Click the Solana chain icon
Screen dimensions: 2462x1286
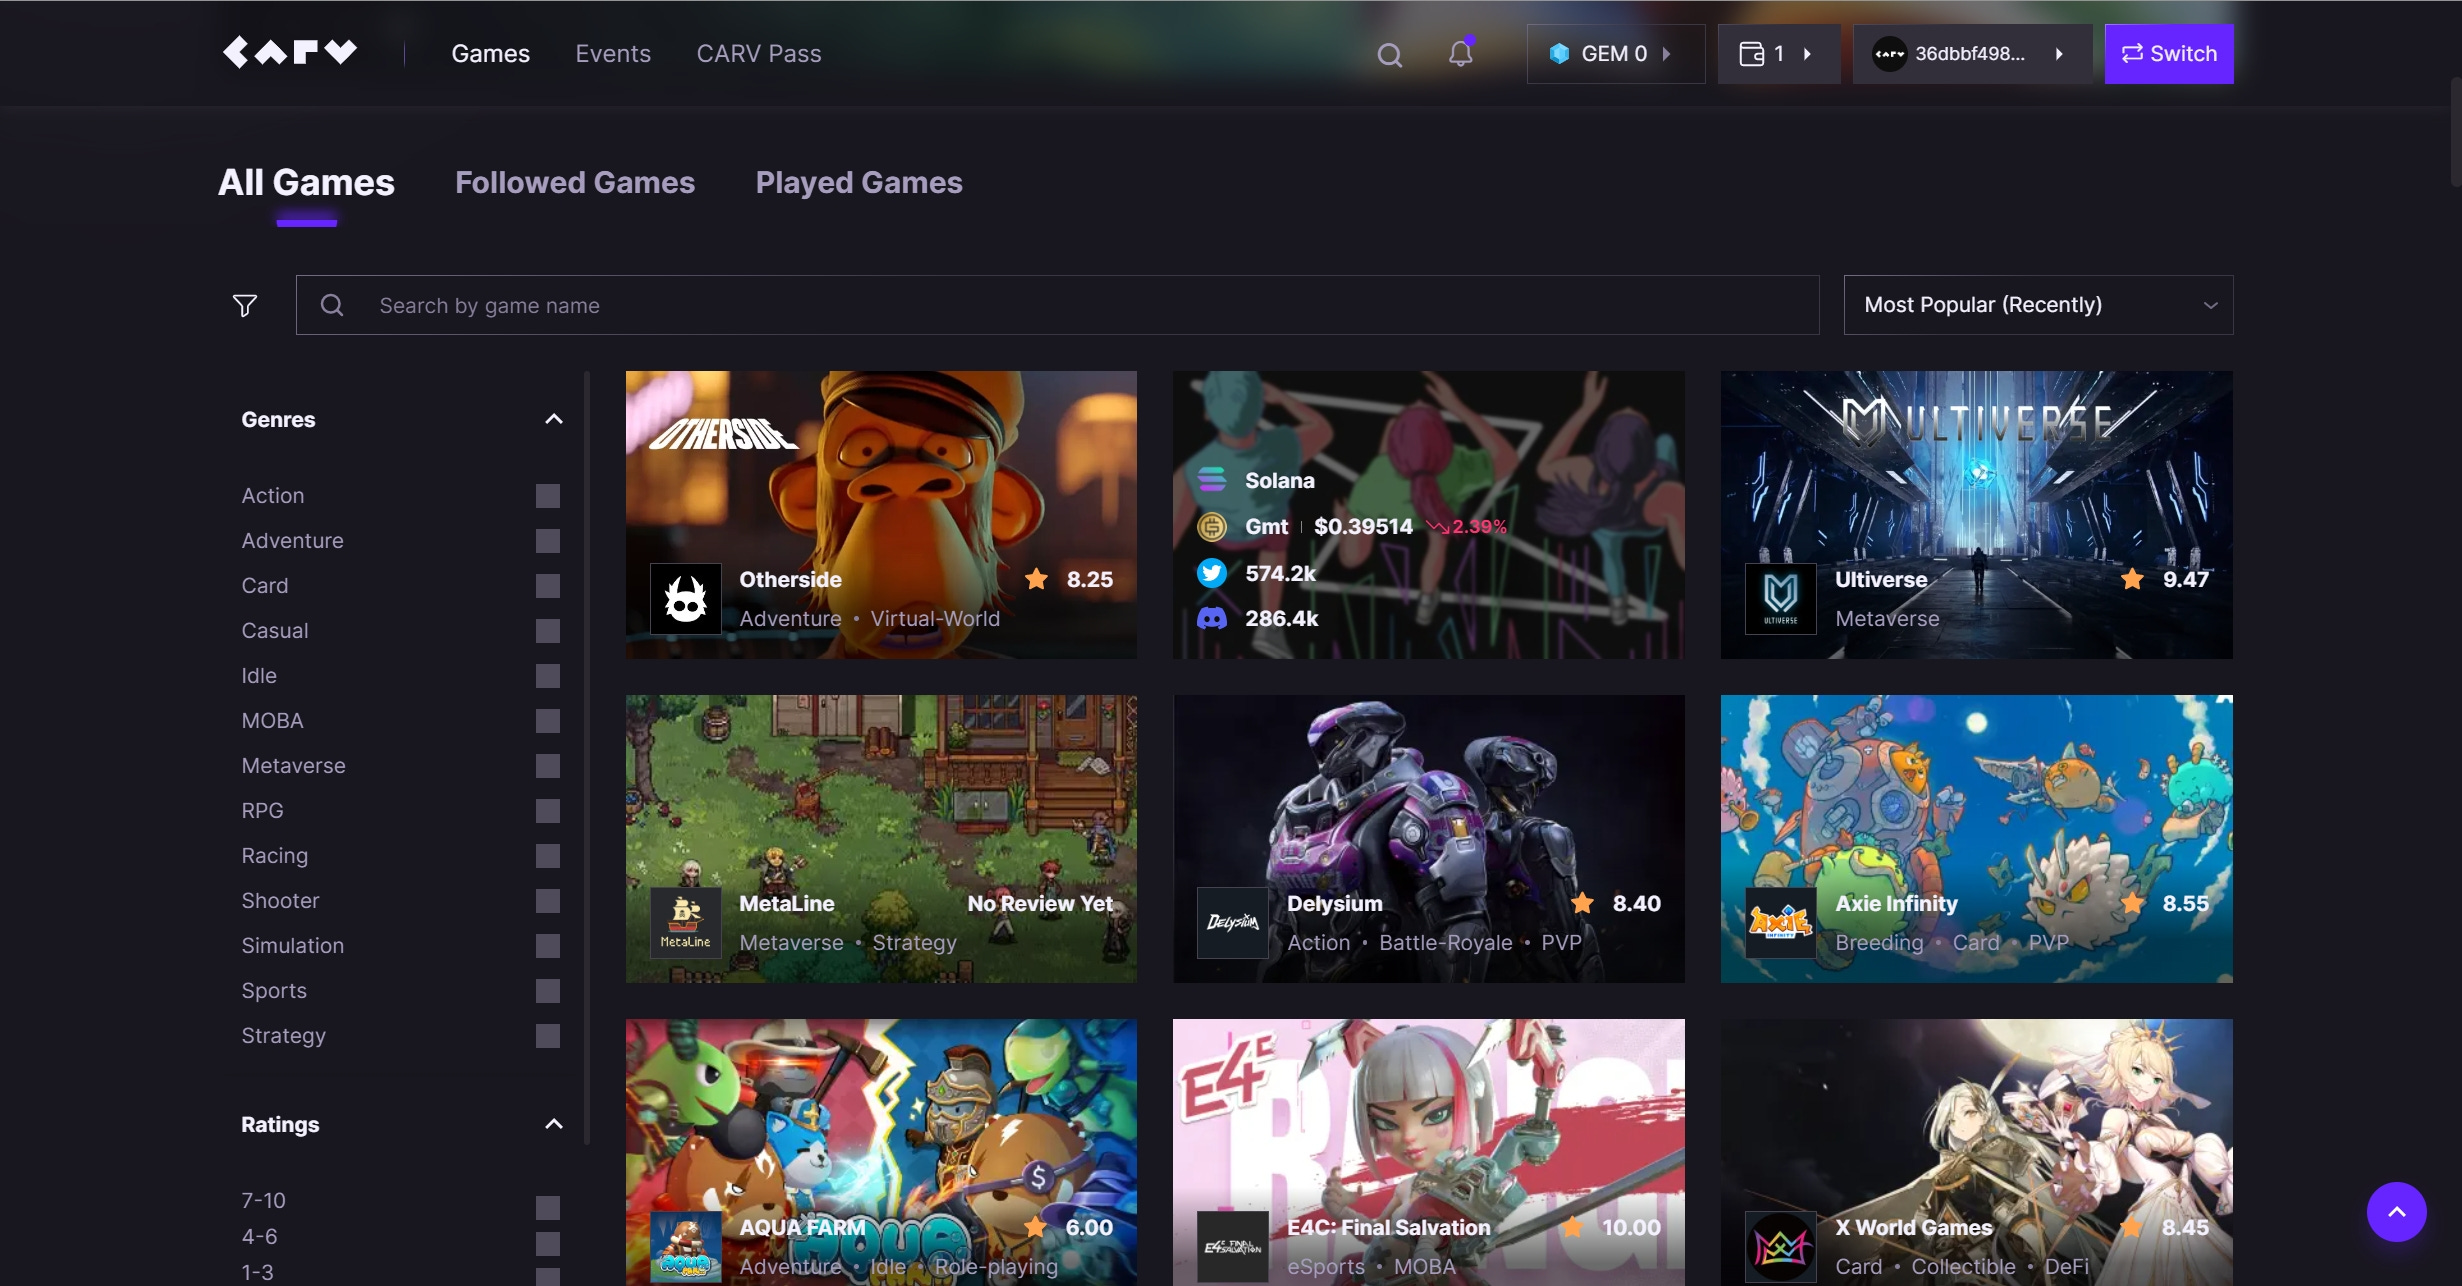coord(1211,480)
